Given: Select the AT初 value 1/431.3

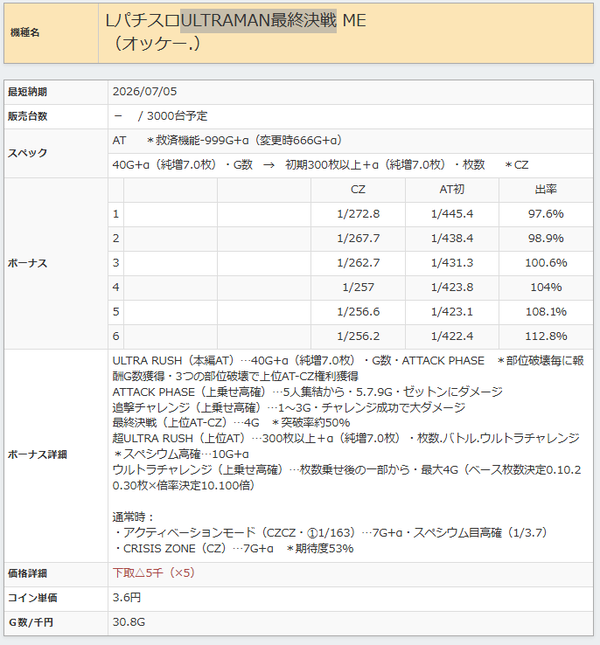Looking at the screenshot, I should click(452, 263).
